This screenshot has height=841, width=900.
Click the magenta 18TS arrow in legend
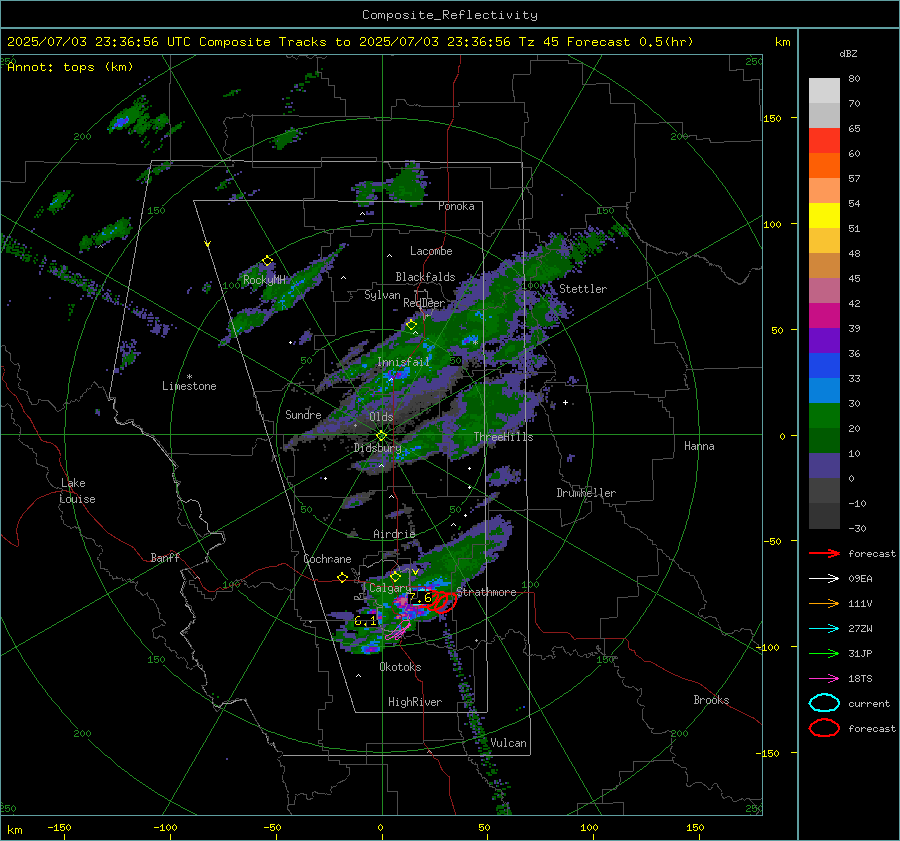[x=824, y=679]
